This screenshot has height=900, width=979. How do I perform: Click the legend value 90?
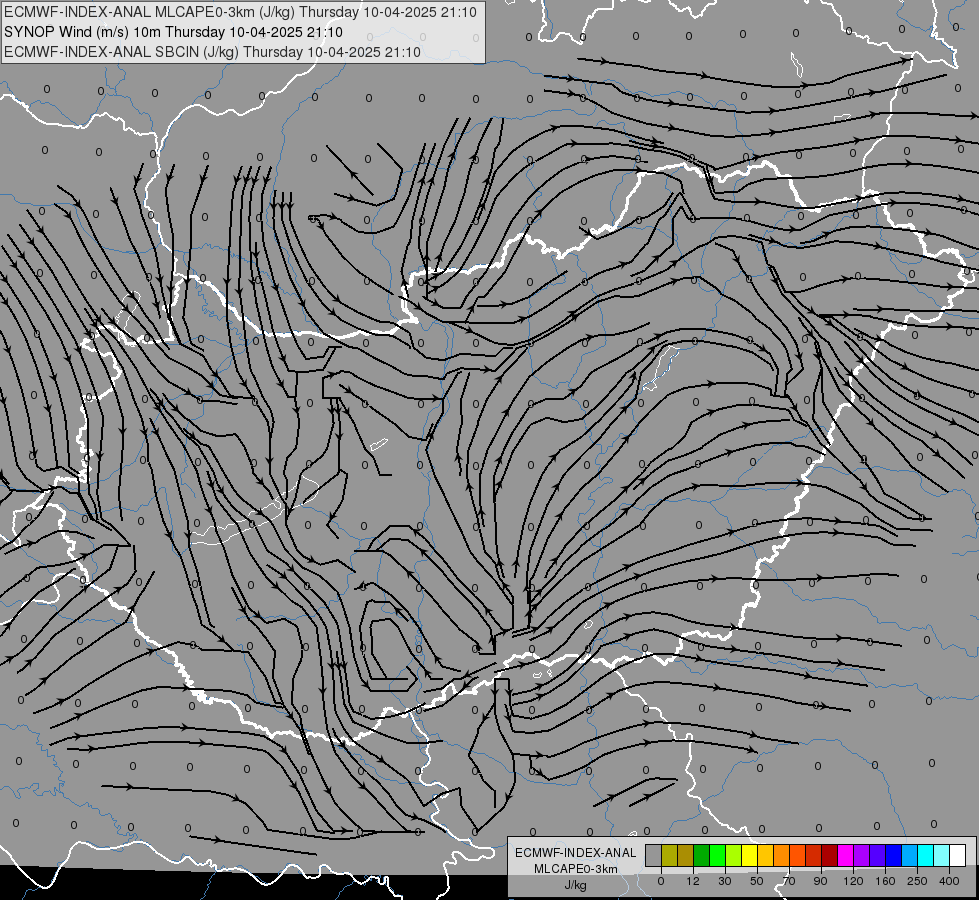pos(820,881)
